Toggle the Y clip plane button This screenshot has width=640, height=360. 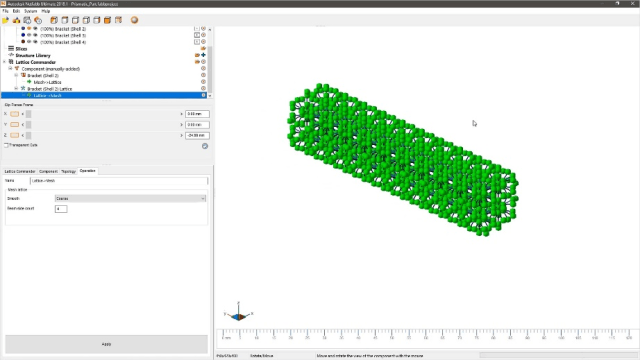pos(15,124)
